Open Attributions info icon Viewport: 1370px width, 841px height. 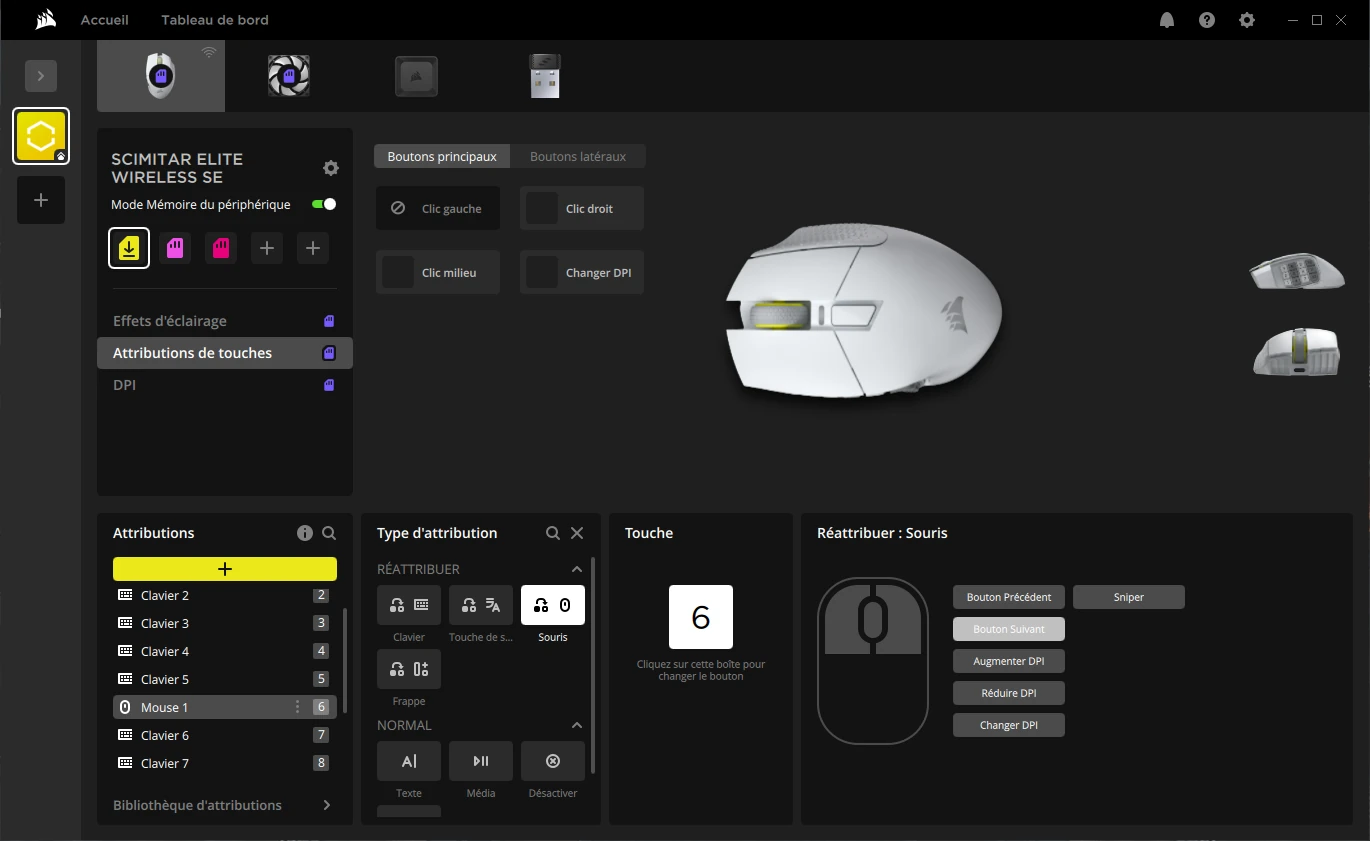[305, 533]
